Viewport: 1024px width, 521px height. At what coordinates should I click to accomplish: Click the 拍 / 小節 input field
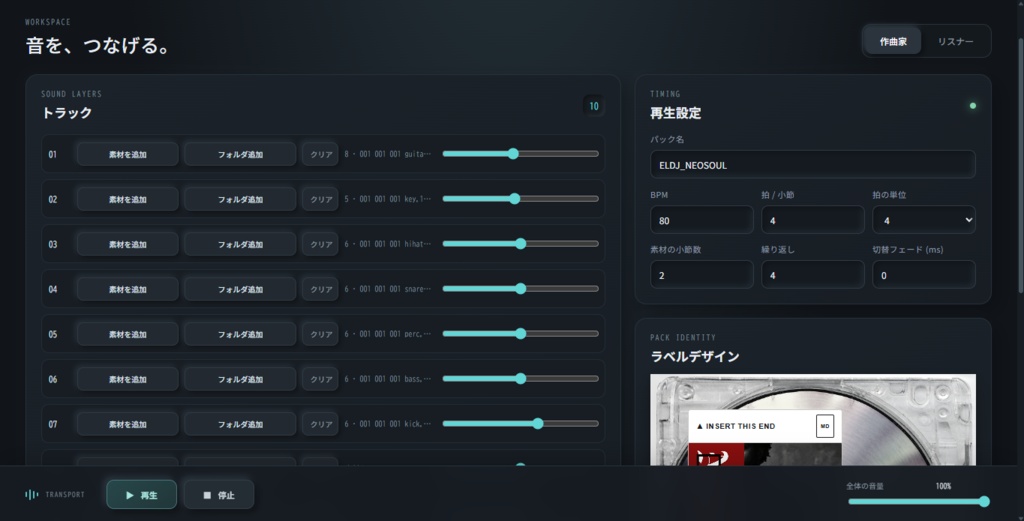(812, 220)
